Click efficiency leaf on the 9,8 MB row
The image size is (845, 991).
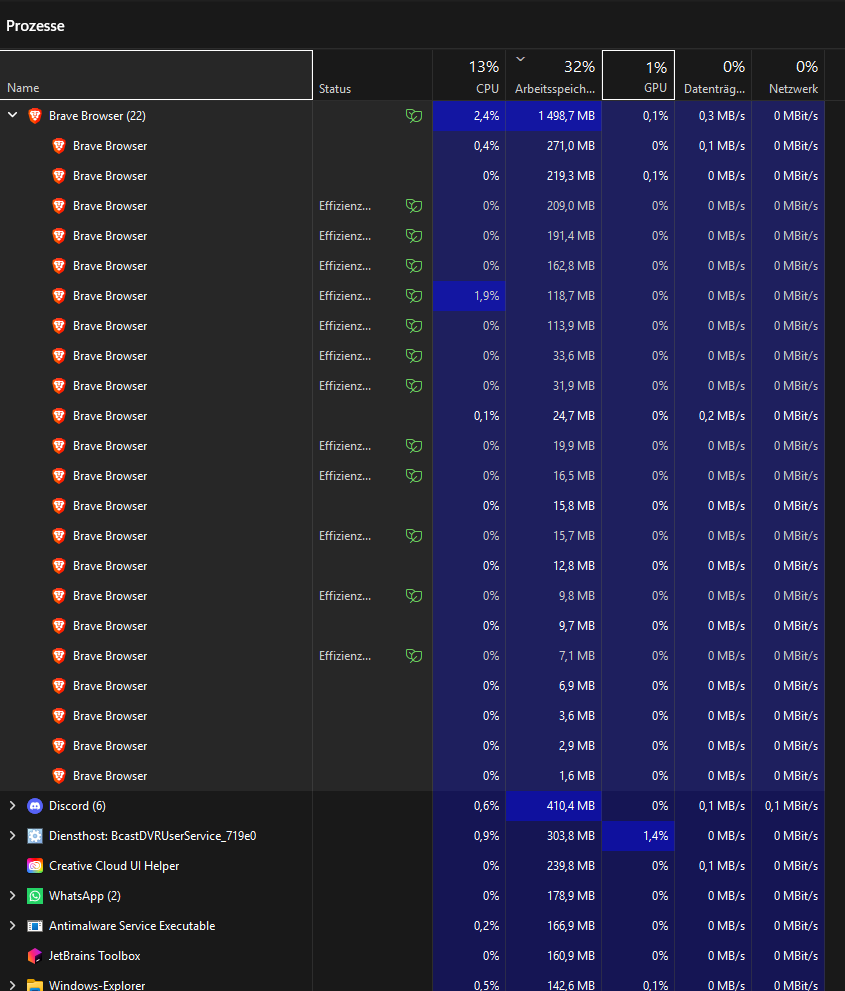click(x=414, y=596)
